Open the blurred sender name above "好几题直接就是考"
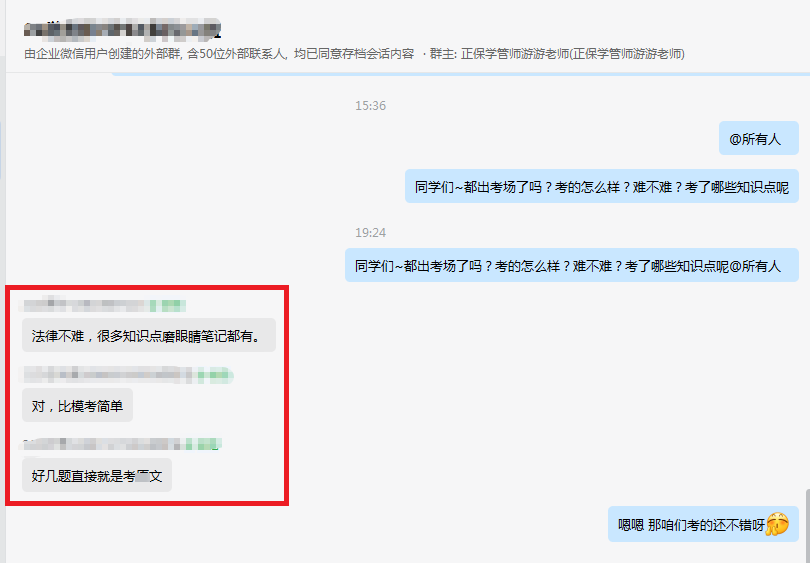 coord(101,444)
